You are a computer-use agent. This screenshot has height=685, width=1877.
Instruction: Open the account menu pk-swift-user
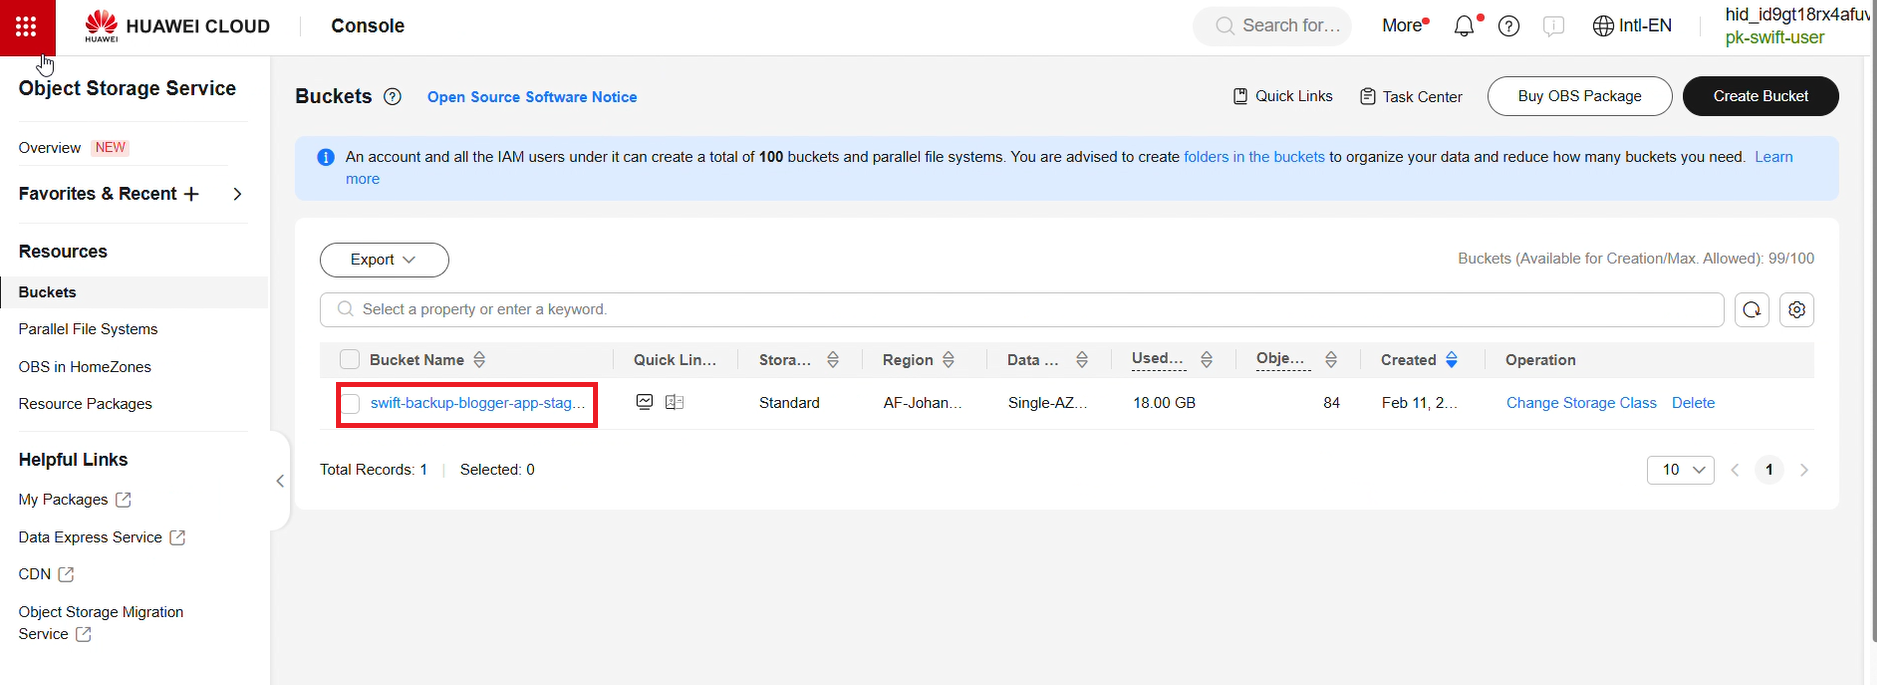tap(1774, 38)
